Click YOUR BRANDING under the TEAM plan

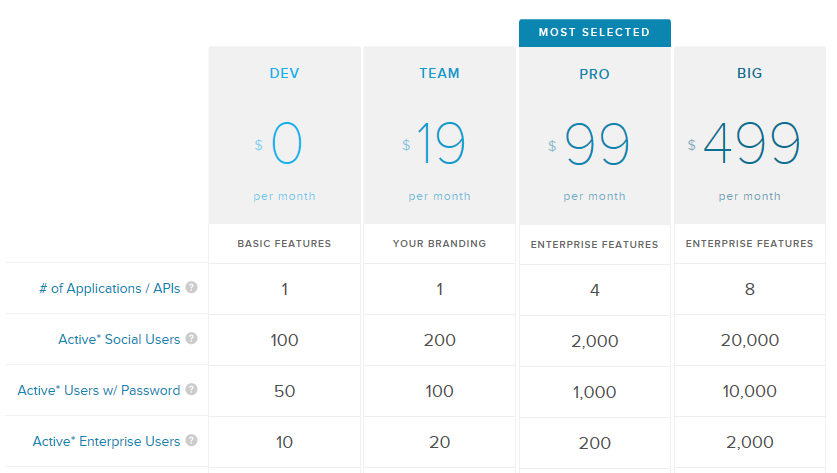[x=439, y=243]
